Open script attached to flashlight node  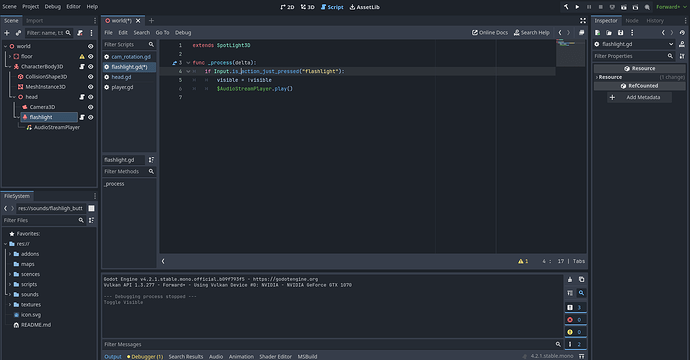82,117
